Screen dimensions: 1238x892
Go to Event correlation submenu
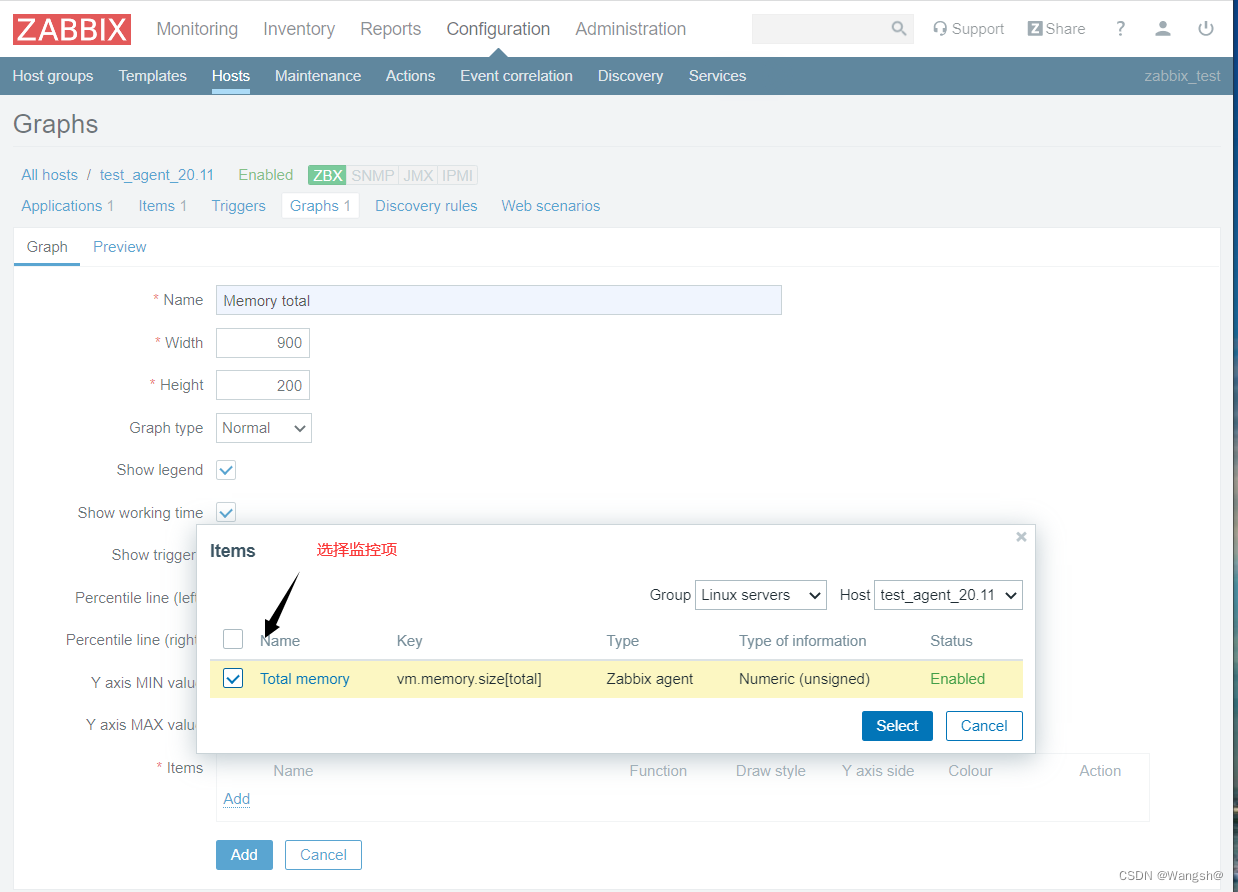[516, 76]
